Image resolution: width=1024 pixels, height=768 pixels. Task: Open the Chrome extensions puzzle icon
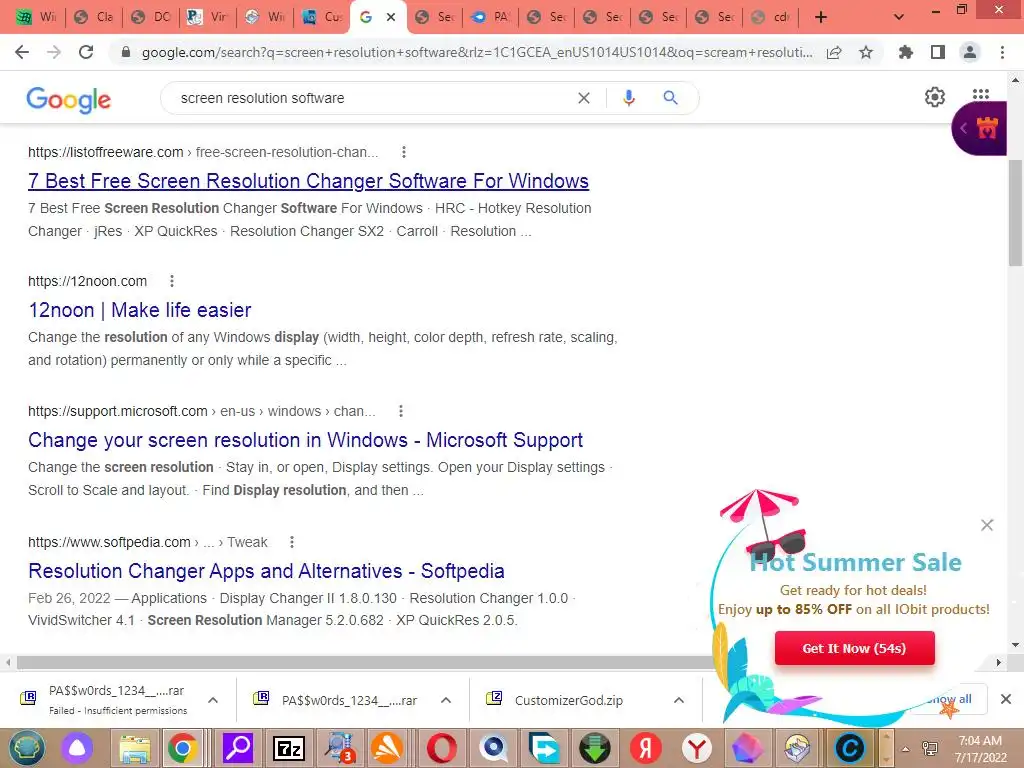click(905, 52)
